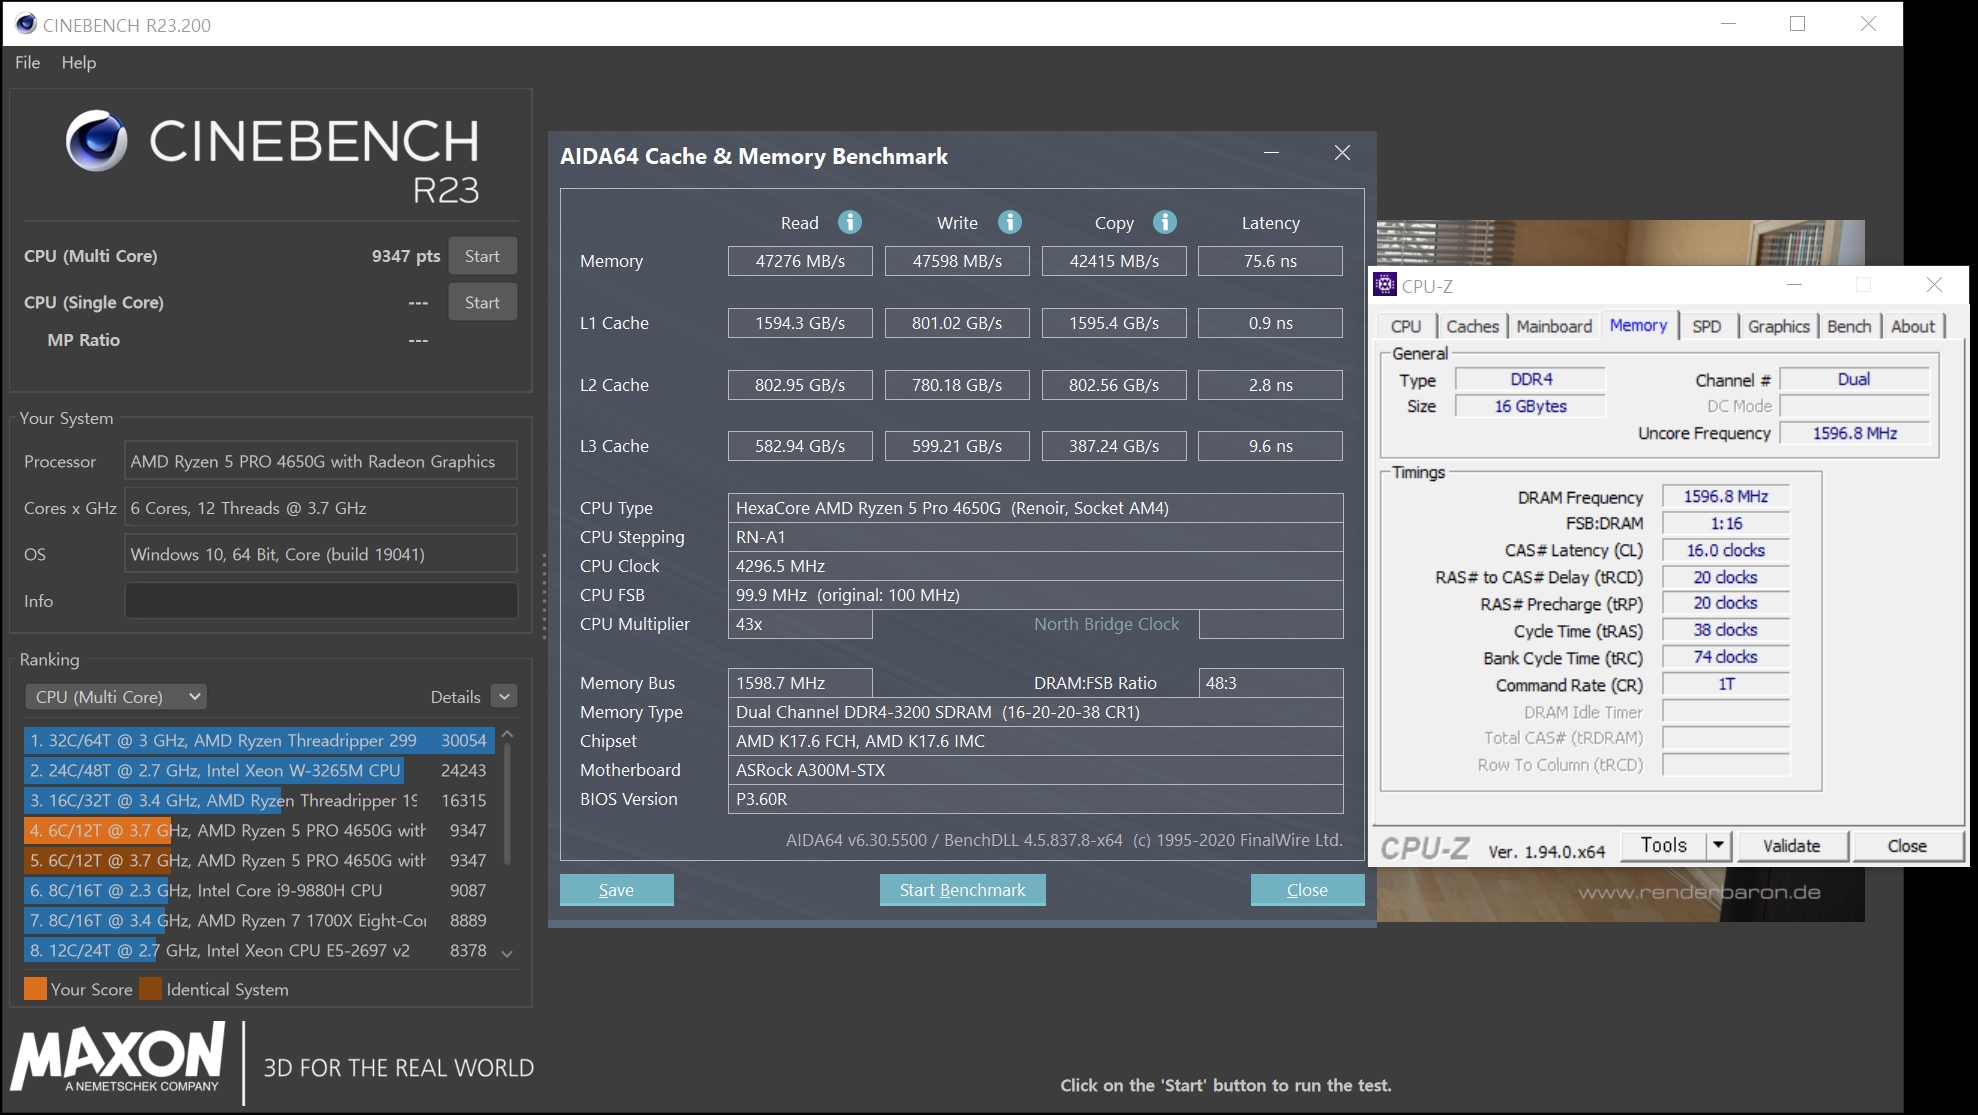Expand the ranking Details chevron

click(505, 697)
